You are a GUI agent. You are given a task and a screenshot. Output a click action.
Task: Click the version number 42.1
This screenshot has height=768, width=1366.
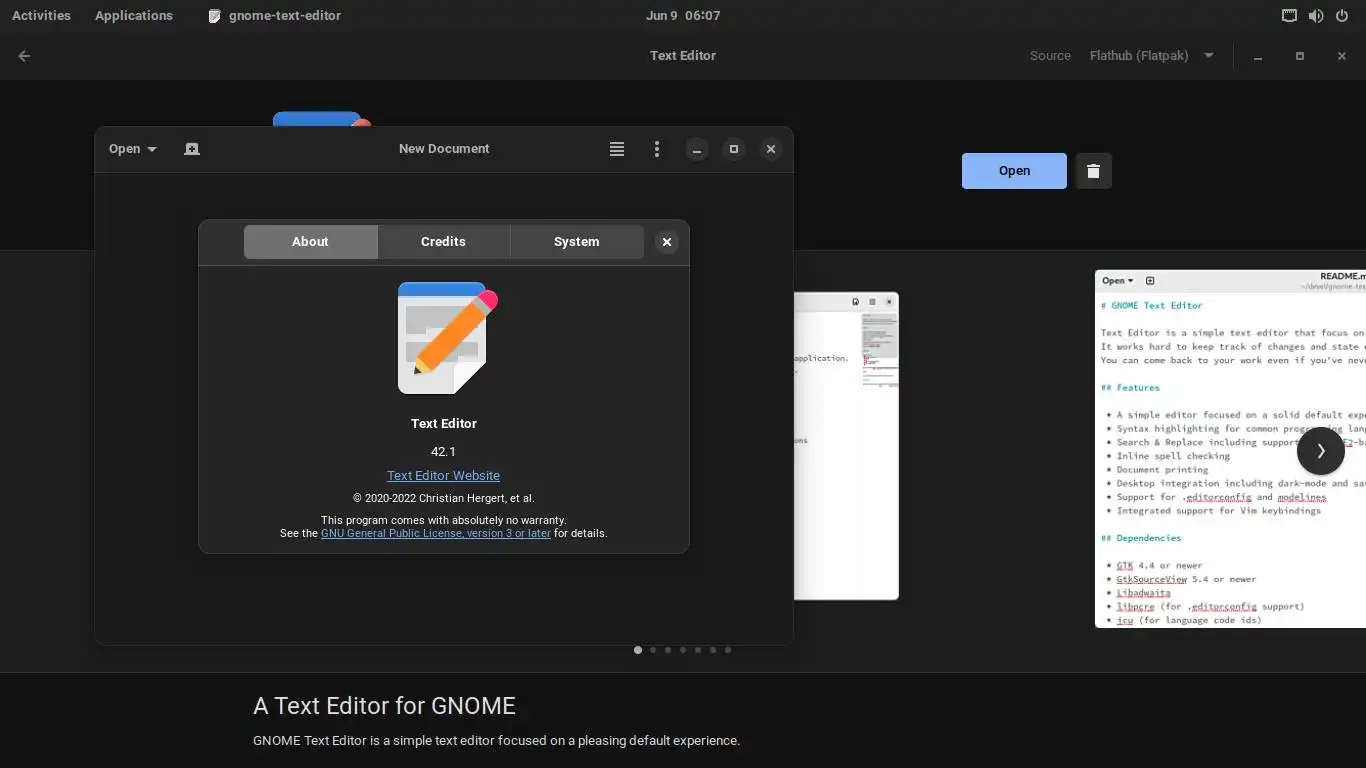443,452
